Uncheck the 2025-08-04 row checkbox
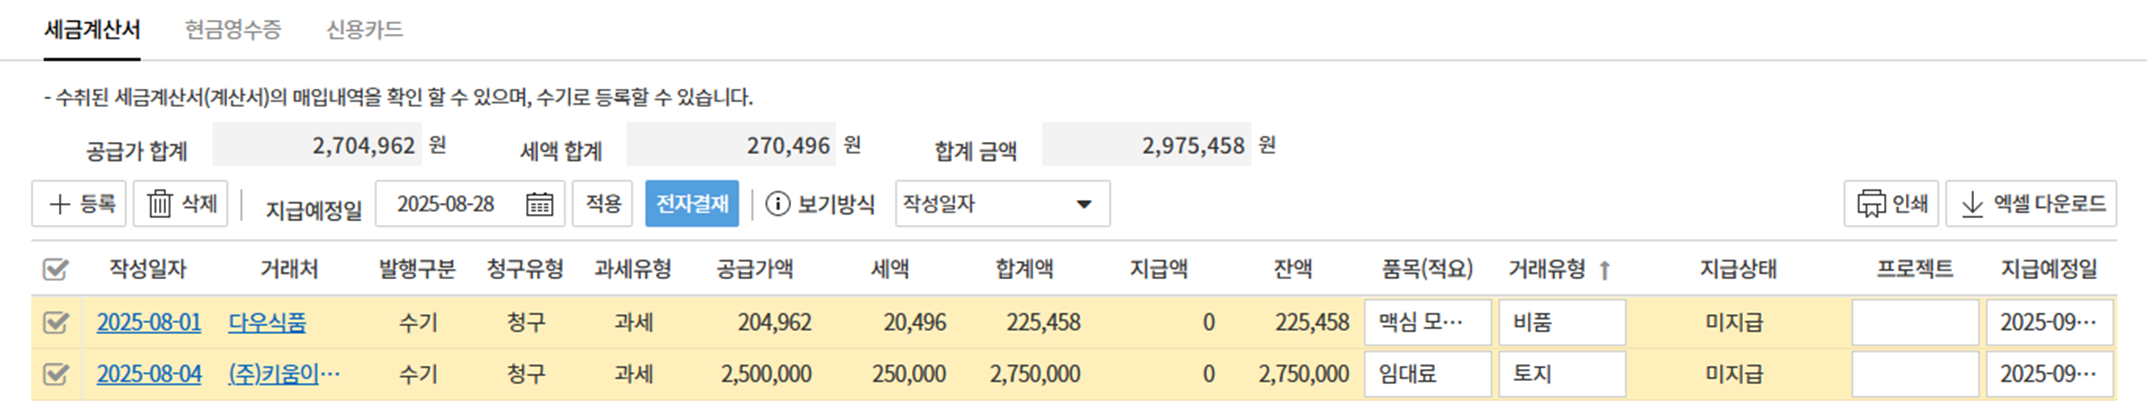Viewport: 2147px width, 418px height. pos(56,374)
